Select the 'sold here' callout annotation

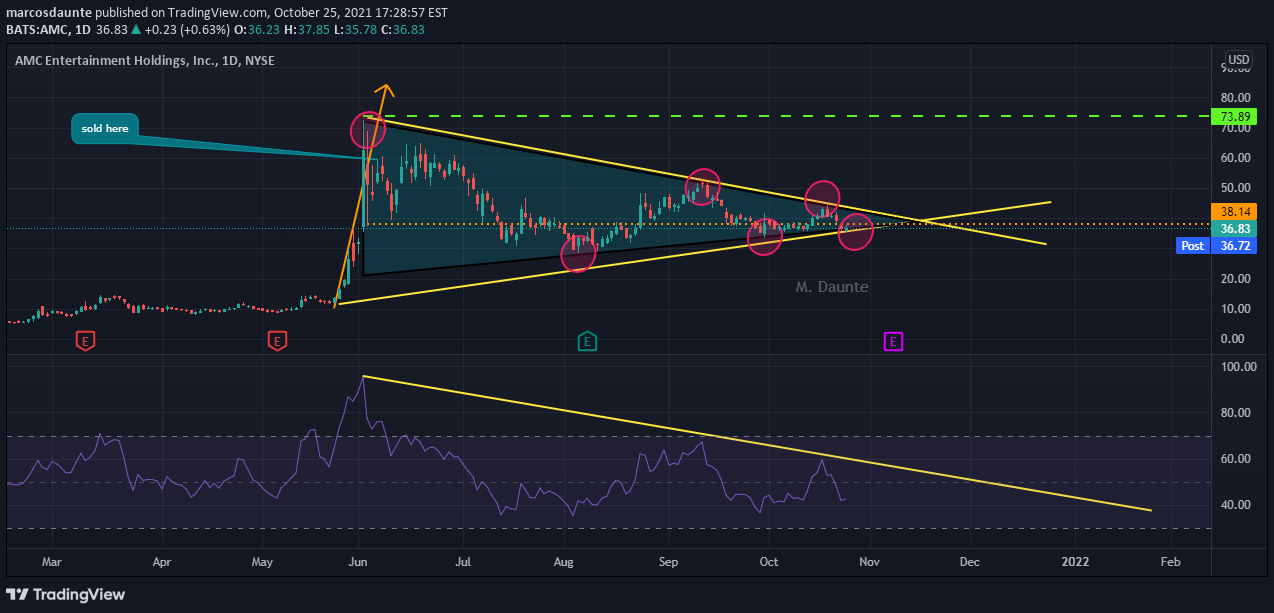105,128
